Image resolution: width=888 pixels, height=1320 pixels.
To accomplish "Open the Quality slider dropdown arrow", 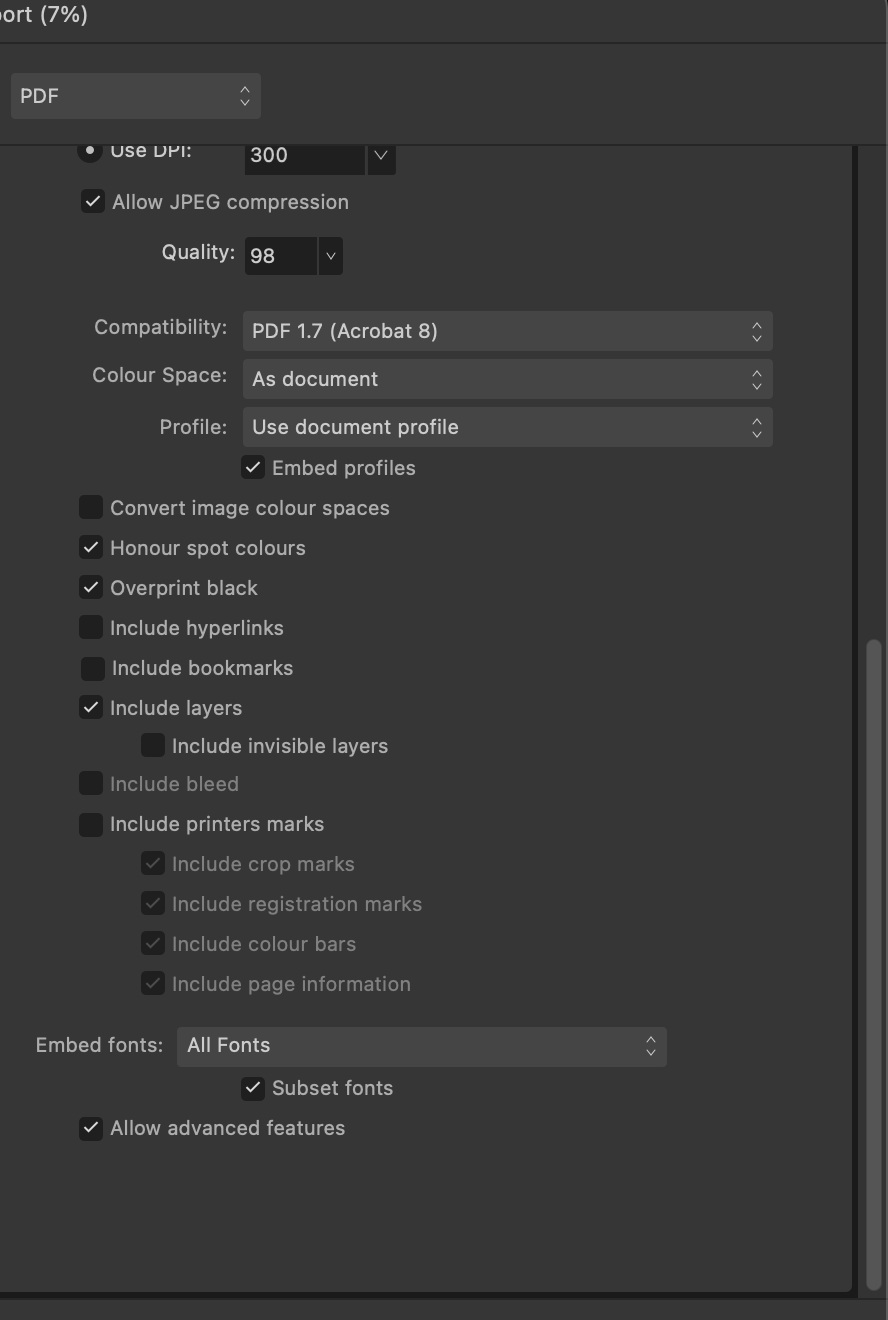I will pos(331,255).
